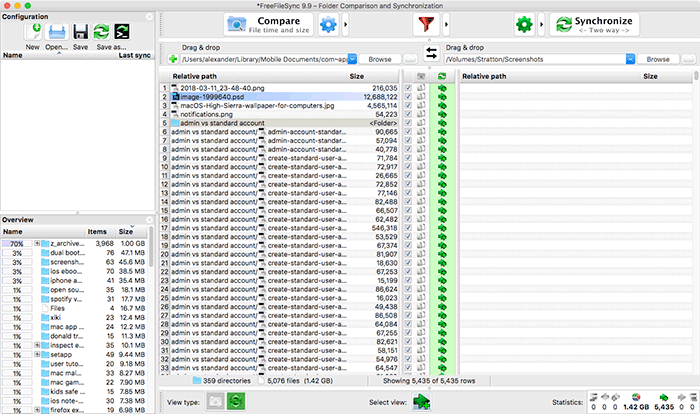
Task: Add folder pair with green plus
Action: click(173, 59)
